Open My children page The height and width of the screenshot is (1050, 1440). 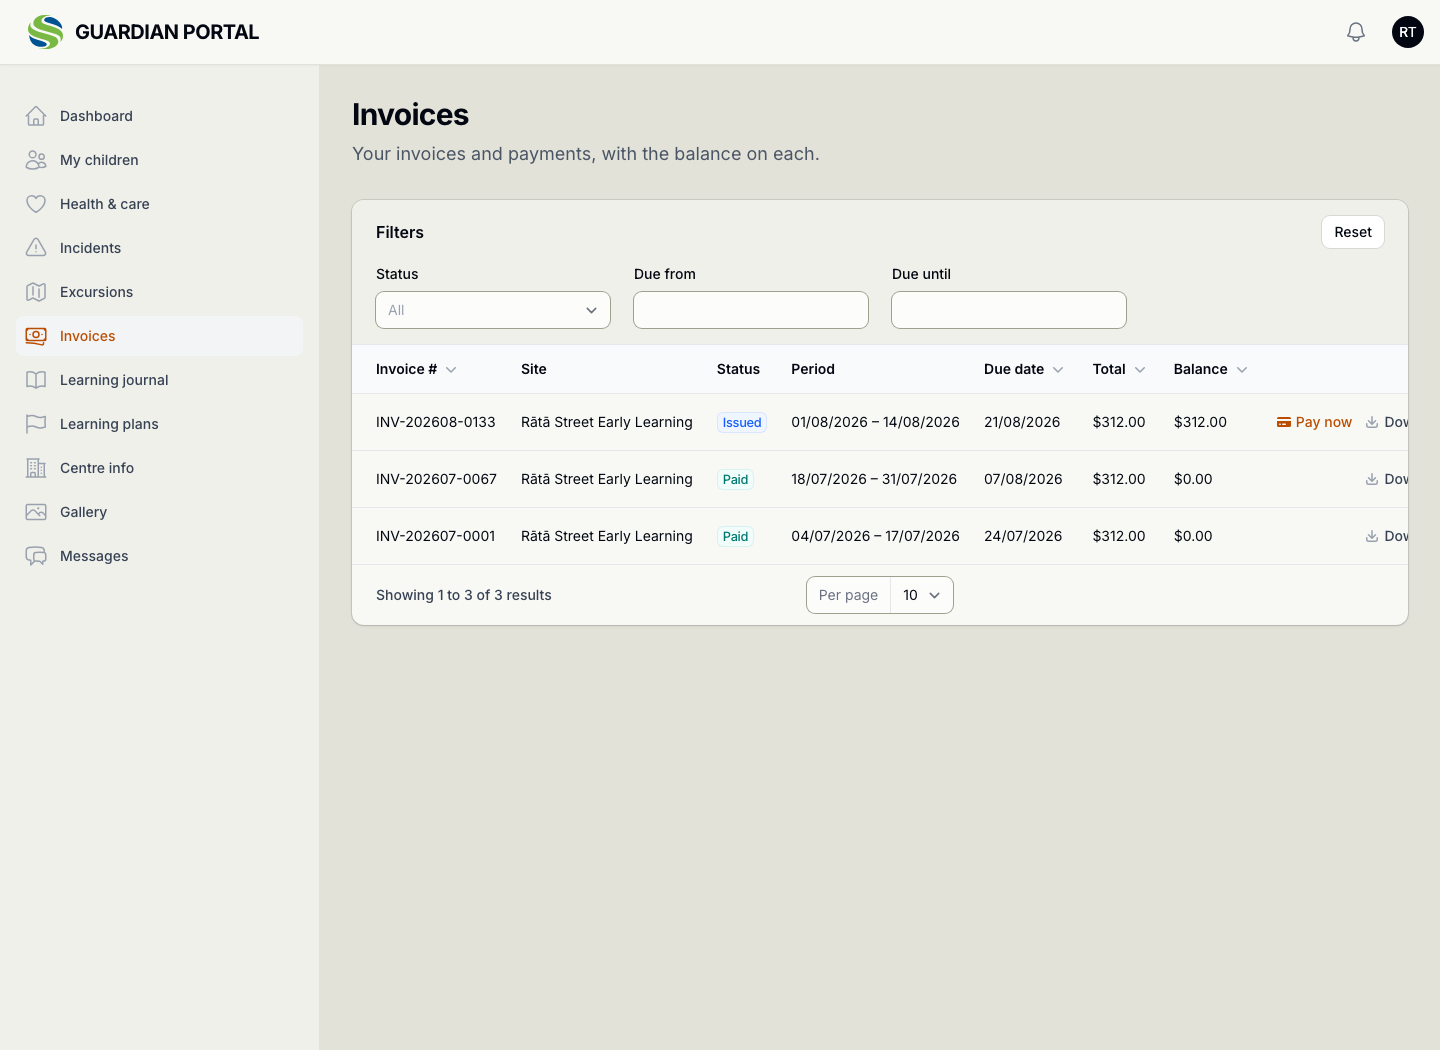tap(160, 160)
